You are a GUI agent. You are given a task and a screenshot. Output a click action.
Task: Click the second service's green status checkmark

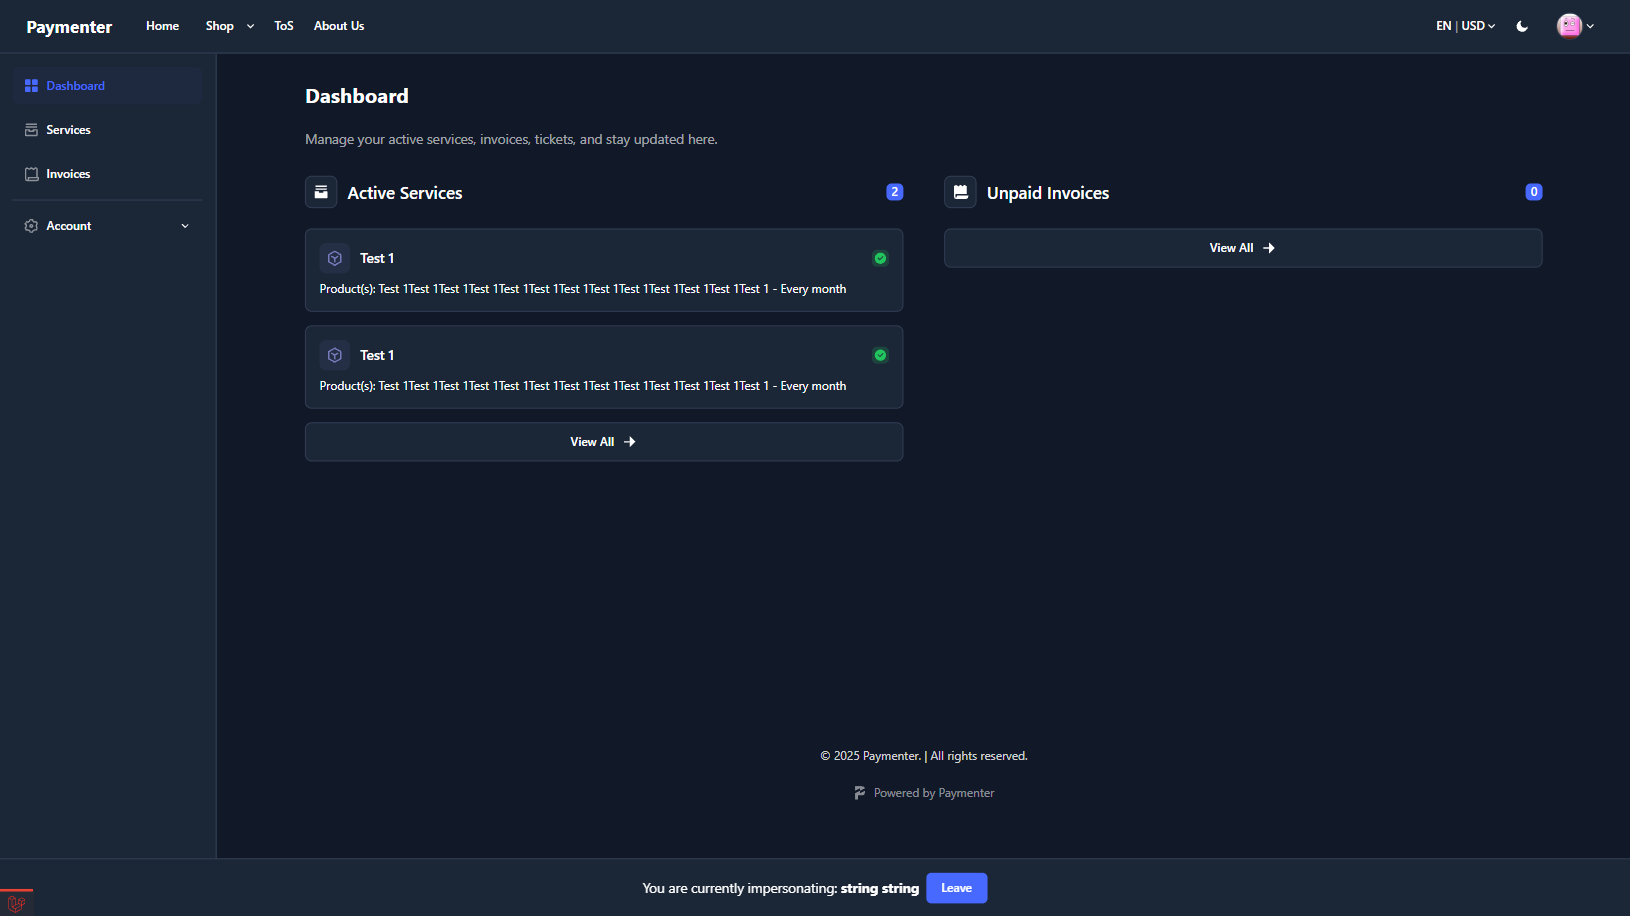880,355
